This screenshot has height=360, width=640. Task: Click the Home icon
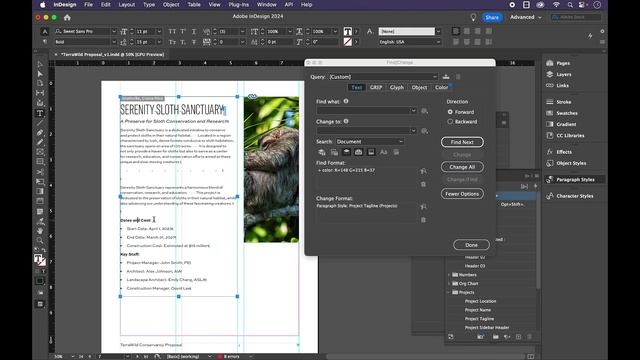coord(67,17)
